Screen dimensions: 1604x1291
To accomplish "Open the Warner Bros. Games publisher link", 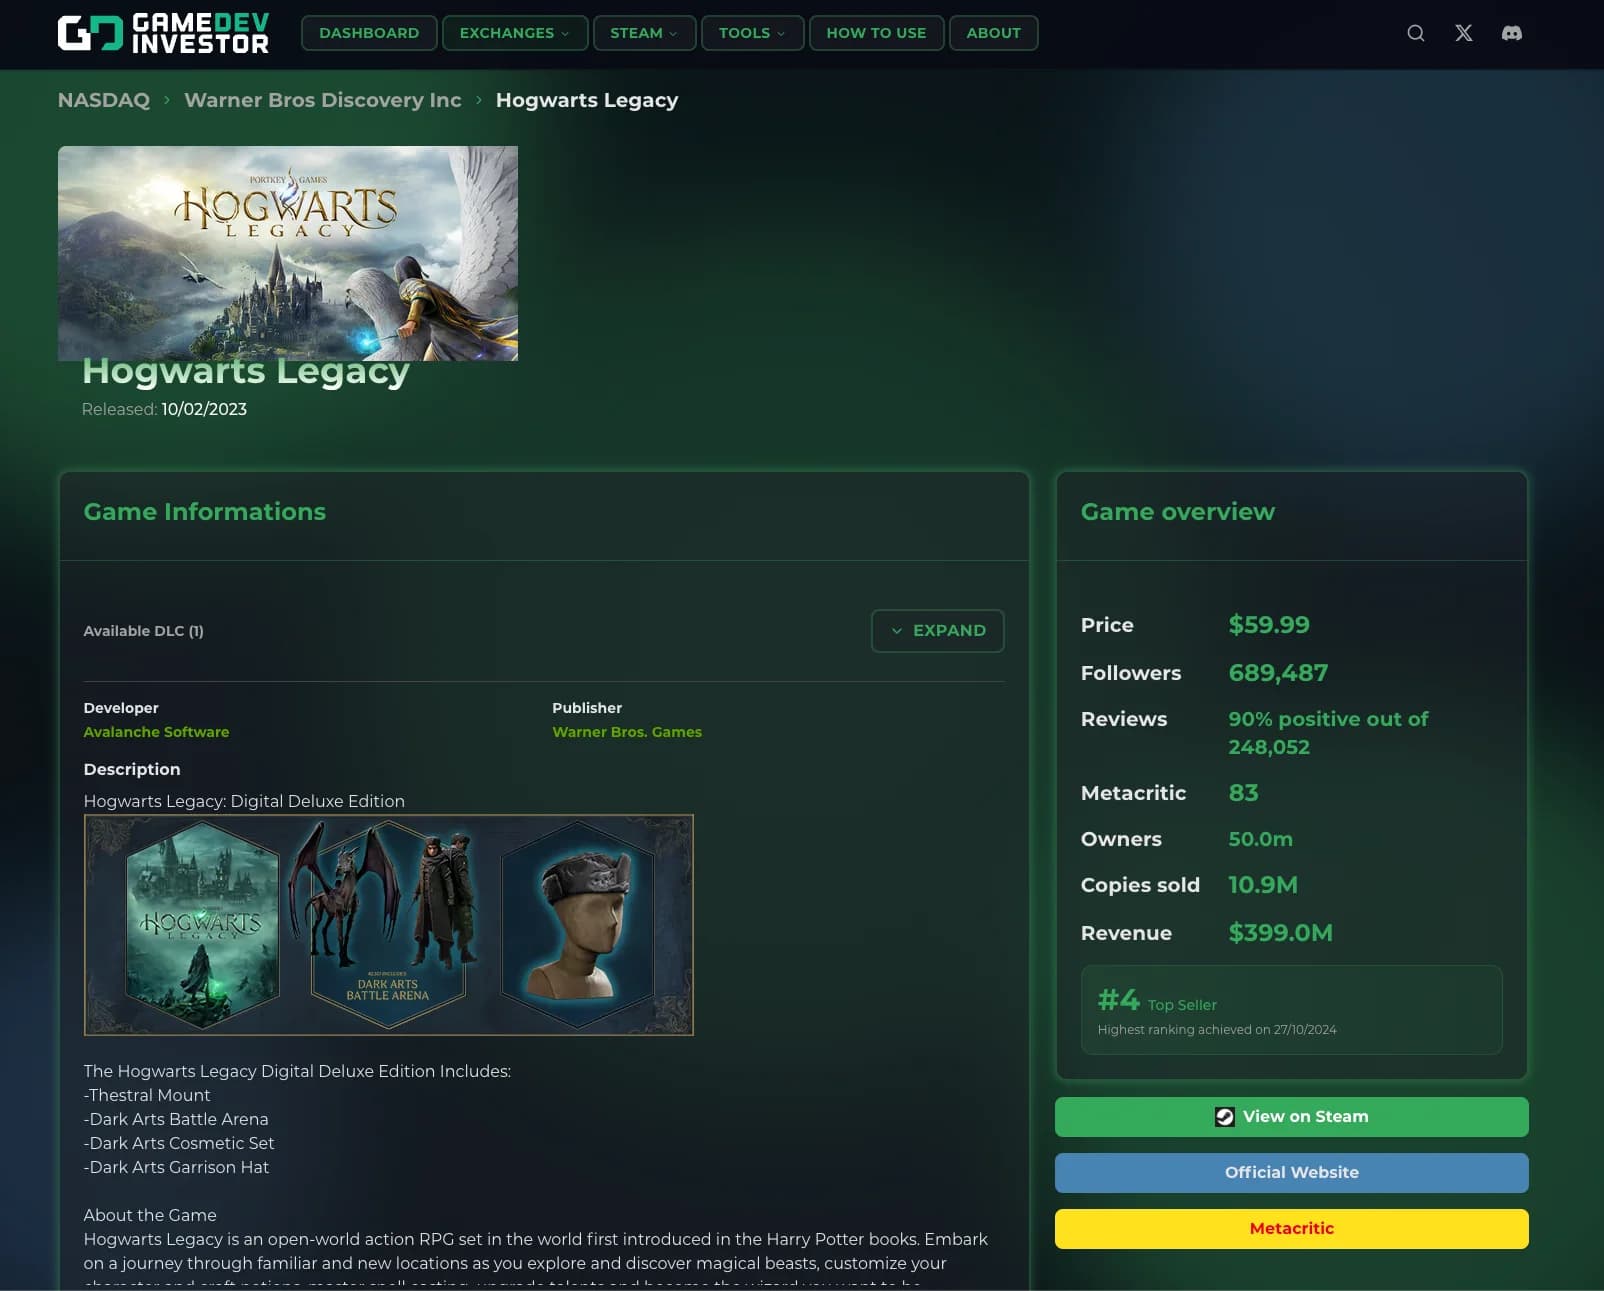I will click(x=627, y=731).
